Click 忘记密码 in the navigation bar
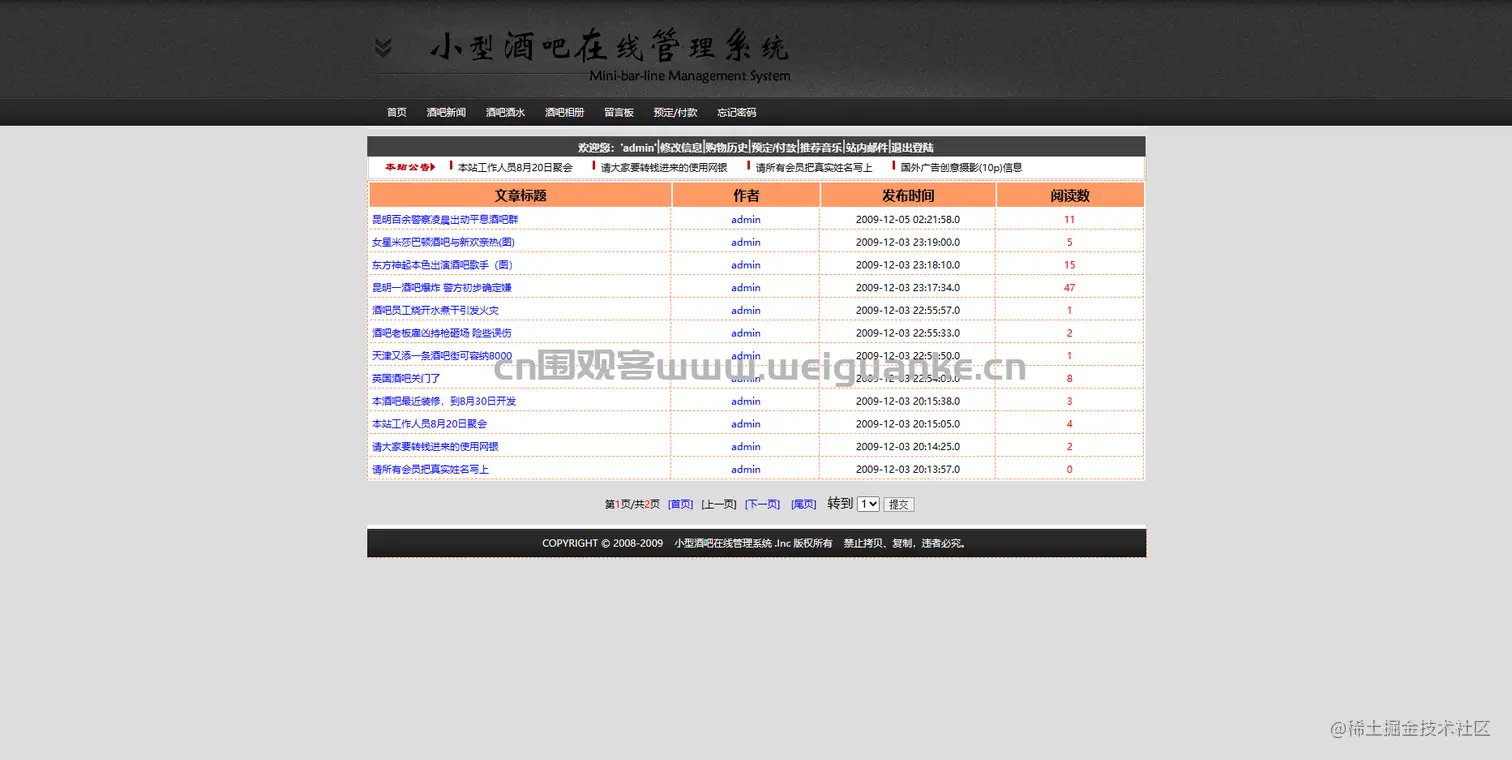 click(x=736, y=112)
